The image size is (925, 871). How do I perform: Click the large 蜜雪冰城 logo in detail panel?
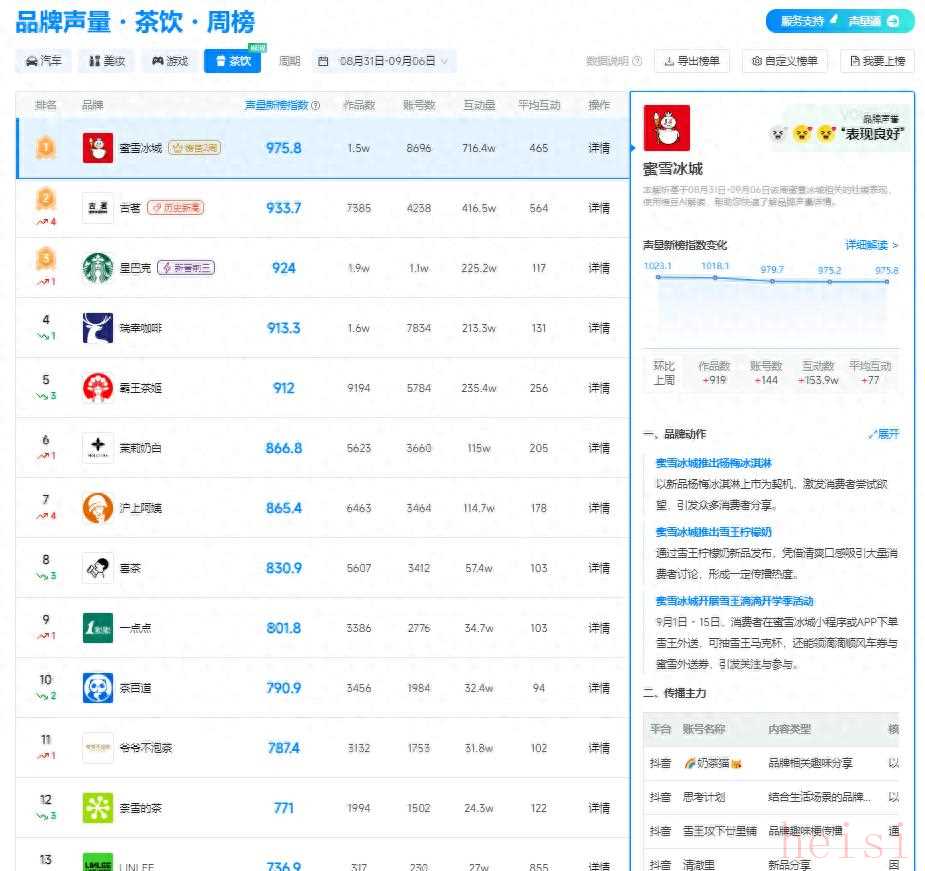pos(666,127)
